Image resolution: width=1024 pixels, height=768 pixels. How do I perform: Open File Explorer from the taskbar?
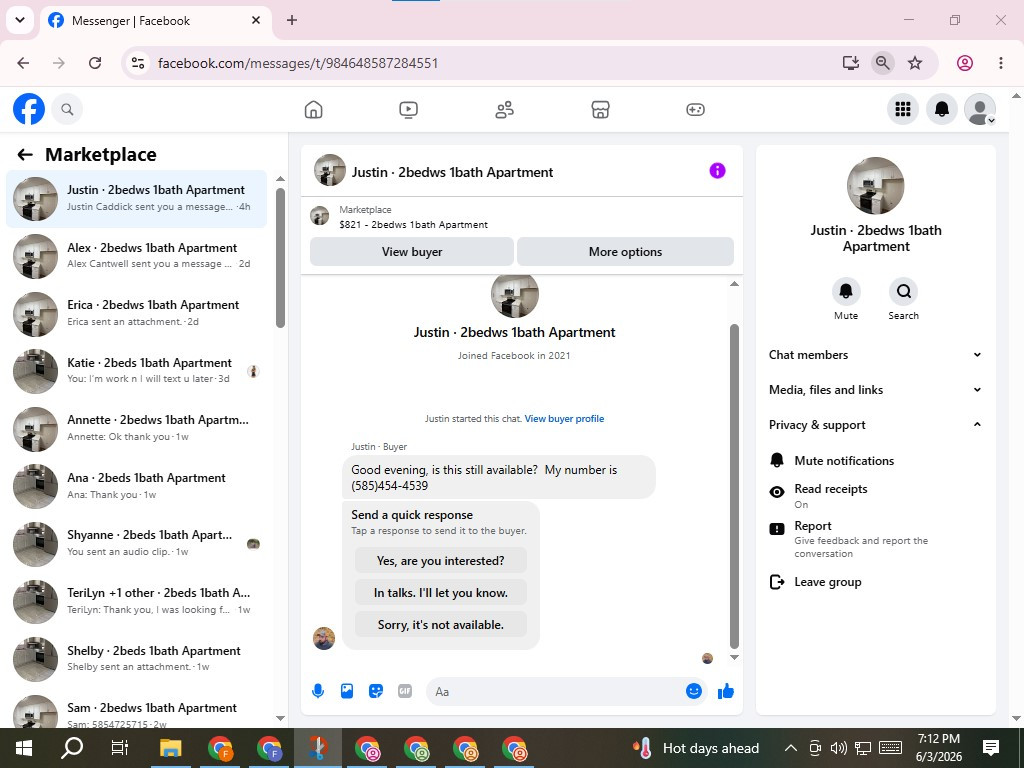click(x=171, y=748)
